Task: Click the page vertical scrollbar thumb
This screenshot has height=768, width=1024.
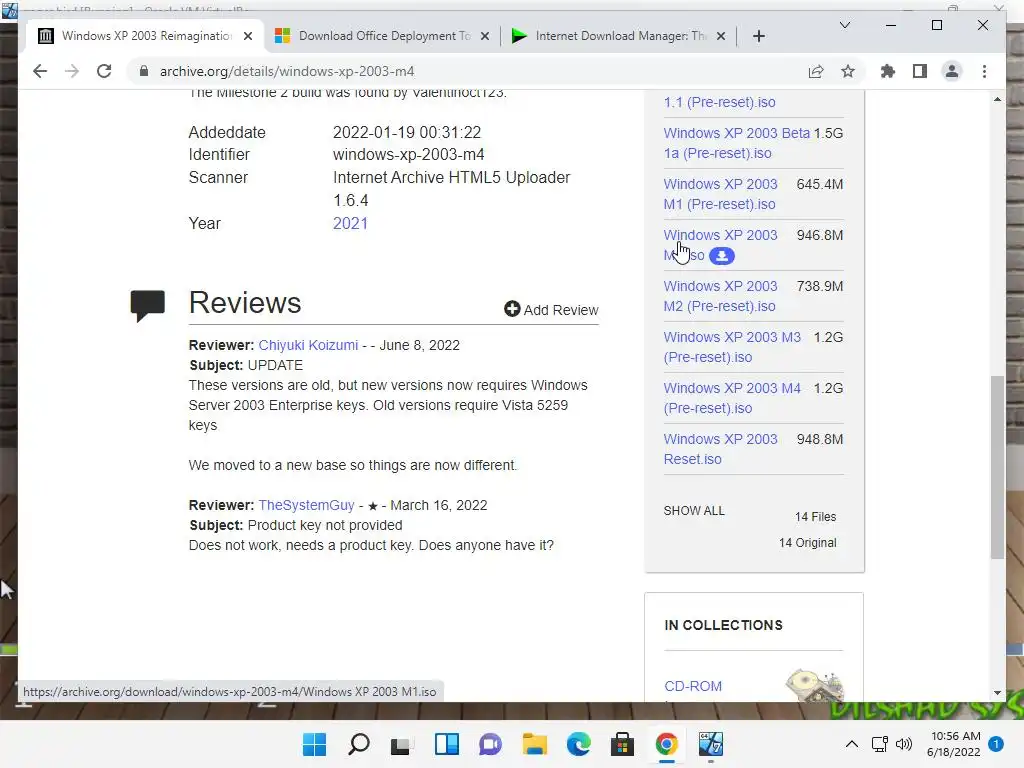Action: tap(997, 467)
